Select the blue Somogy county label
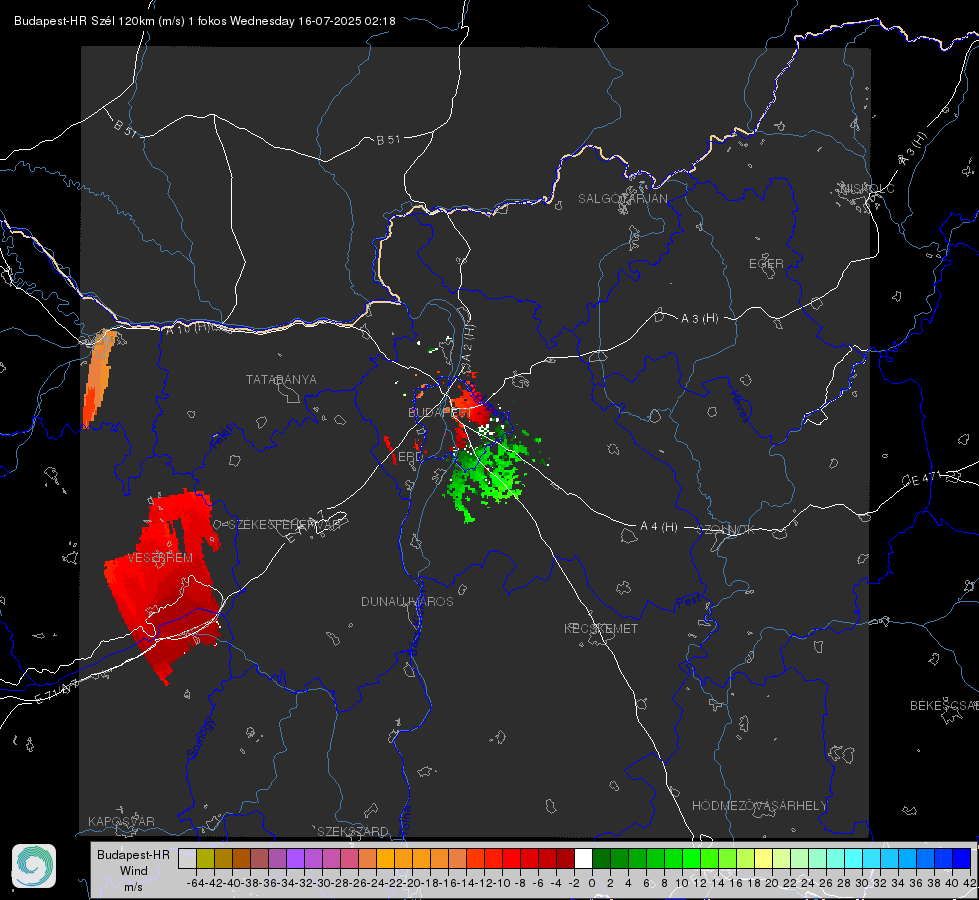Viewport: 979px width, 900px height. point(200,738)
